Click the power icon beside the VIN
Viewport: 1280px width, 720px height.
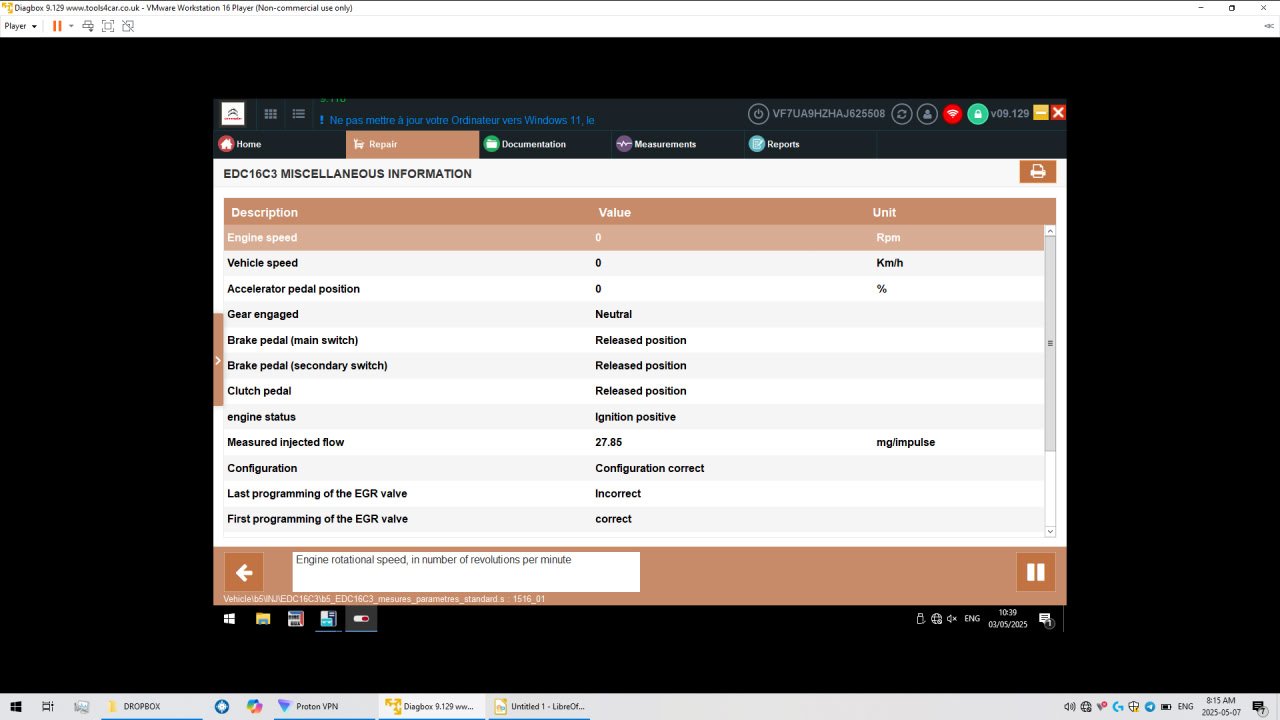click(758, 114)
